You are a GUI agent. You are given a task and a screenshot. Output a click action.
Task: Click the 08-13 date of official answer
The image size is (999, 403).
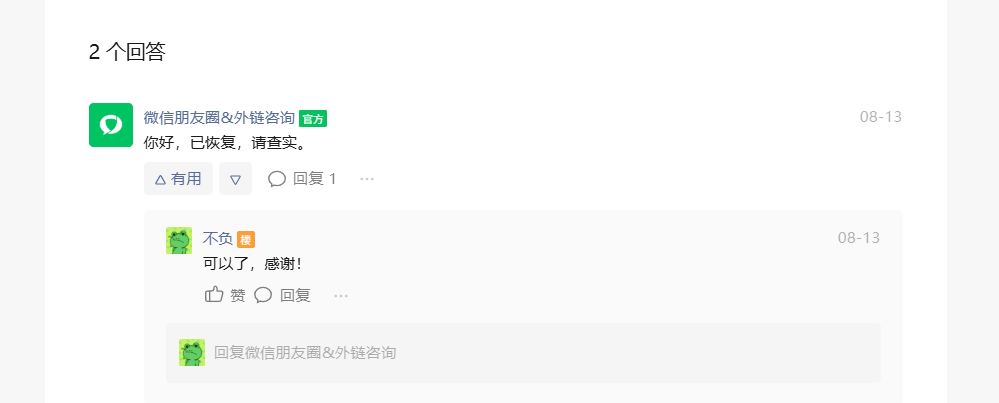point(880,117)
